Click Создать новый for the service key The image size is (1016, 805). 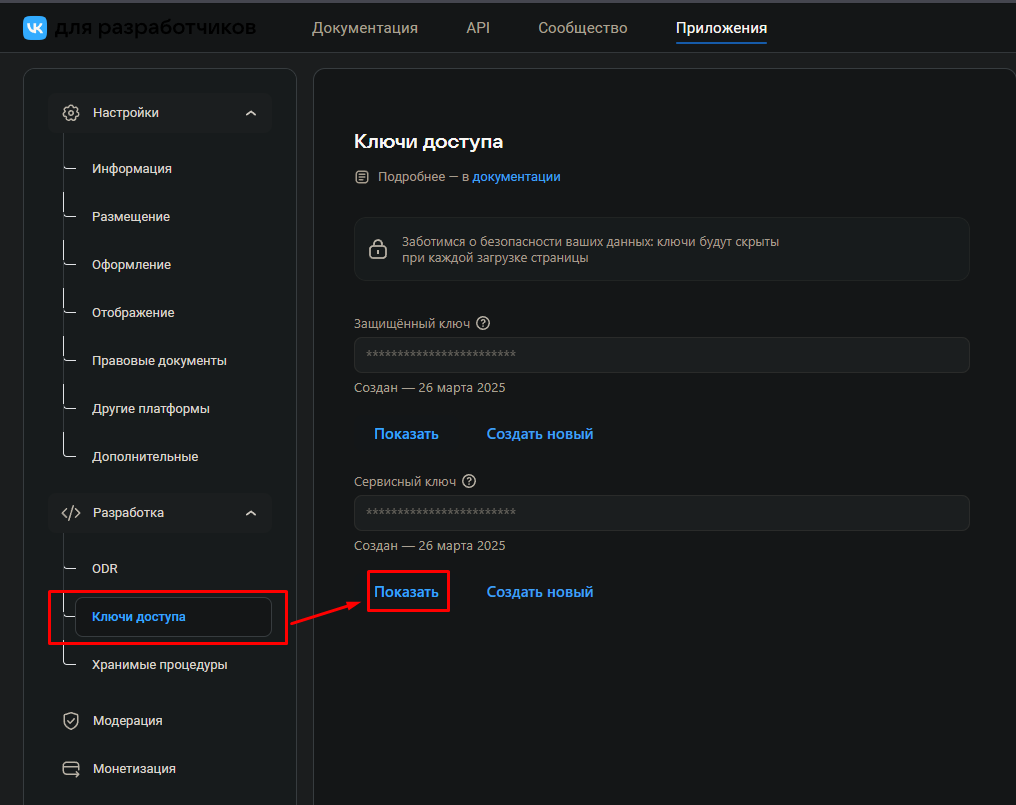point(539,591)
